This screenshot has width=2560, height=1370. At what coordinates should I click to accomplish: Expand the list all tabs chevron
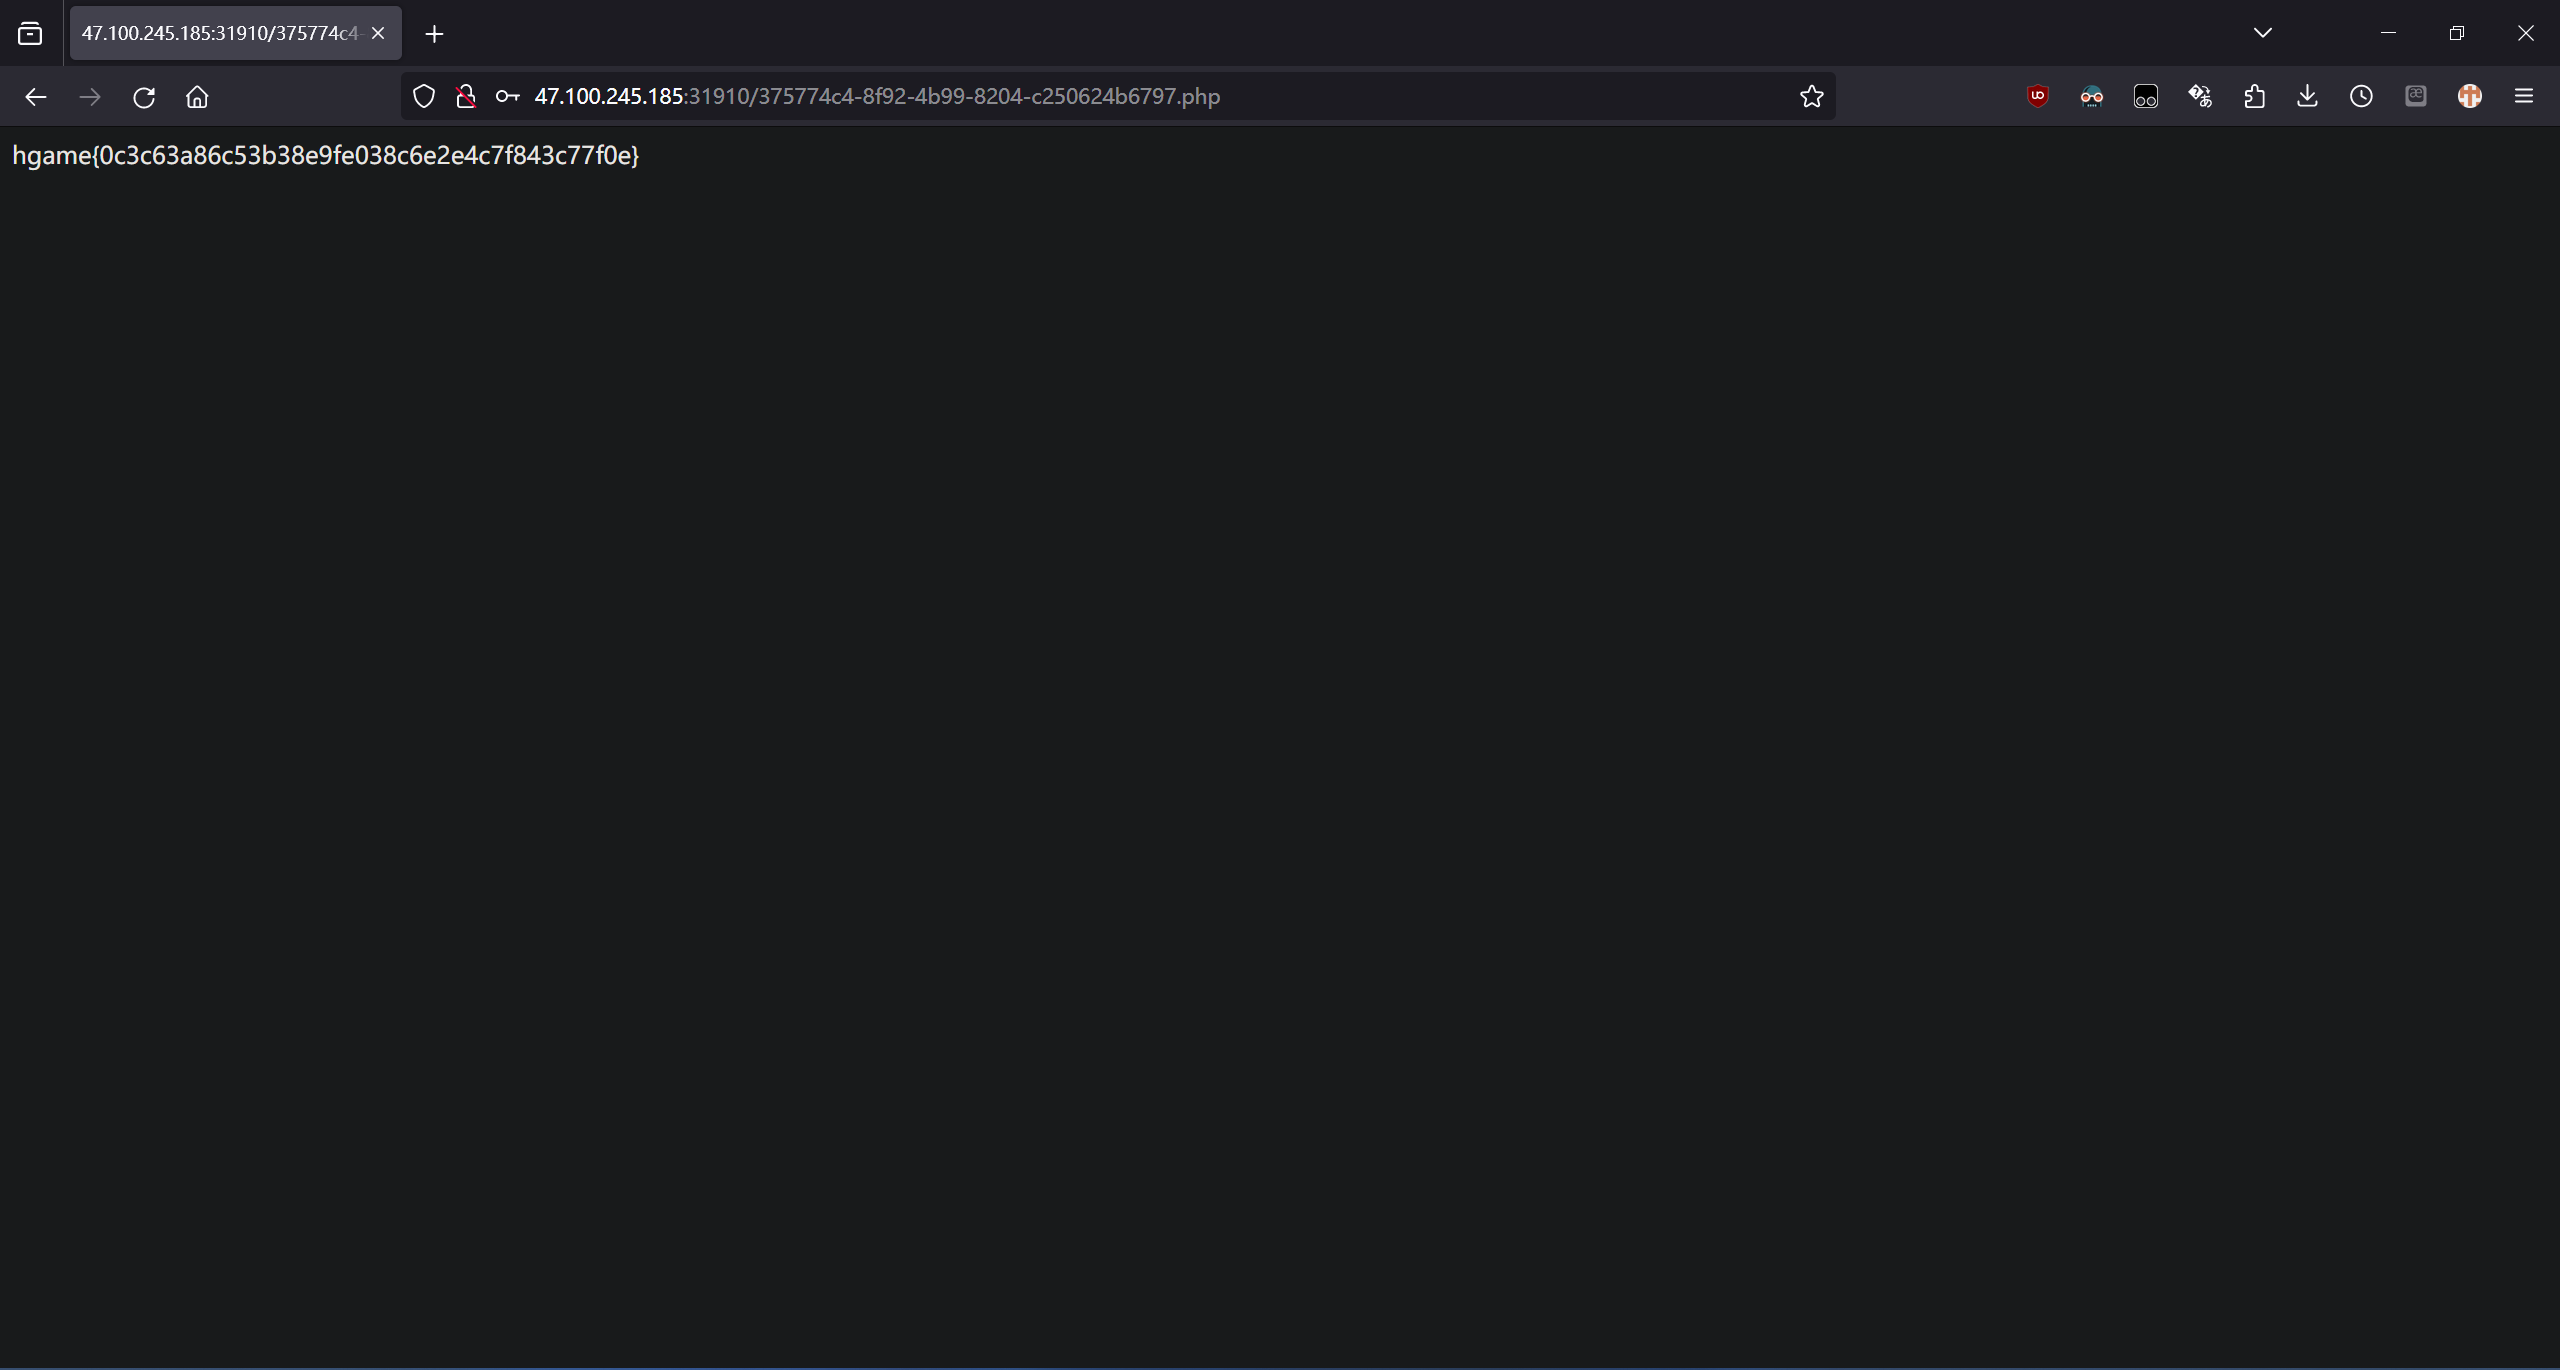point(2263,33)
